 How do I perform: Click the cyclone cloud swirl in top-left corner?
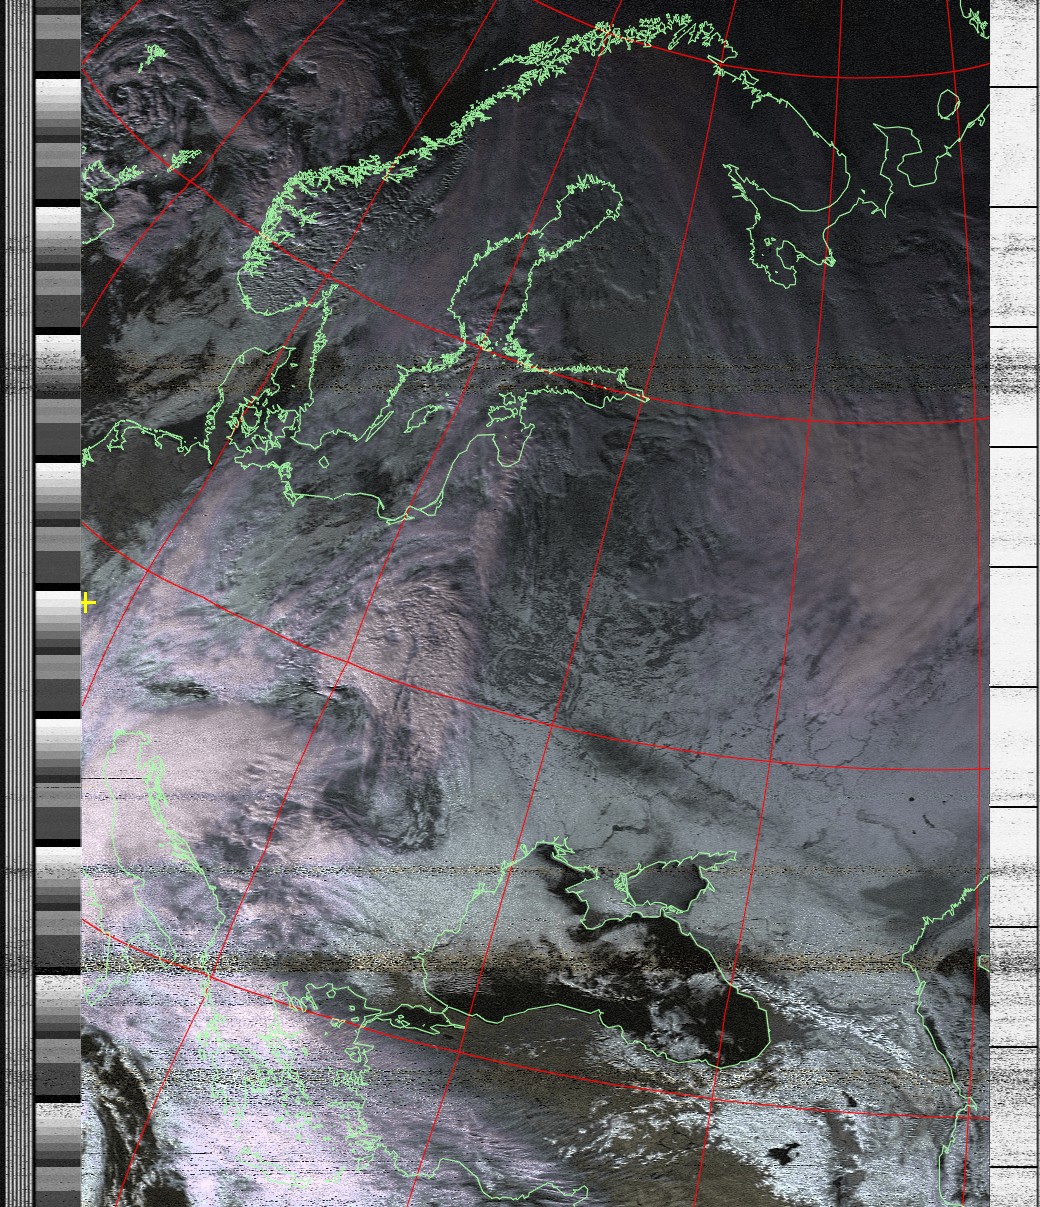click(x=125, y=95)
